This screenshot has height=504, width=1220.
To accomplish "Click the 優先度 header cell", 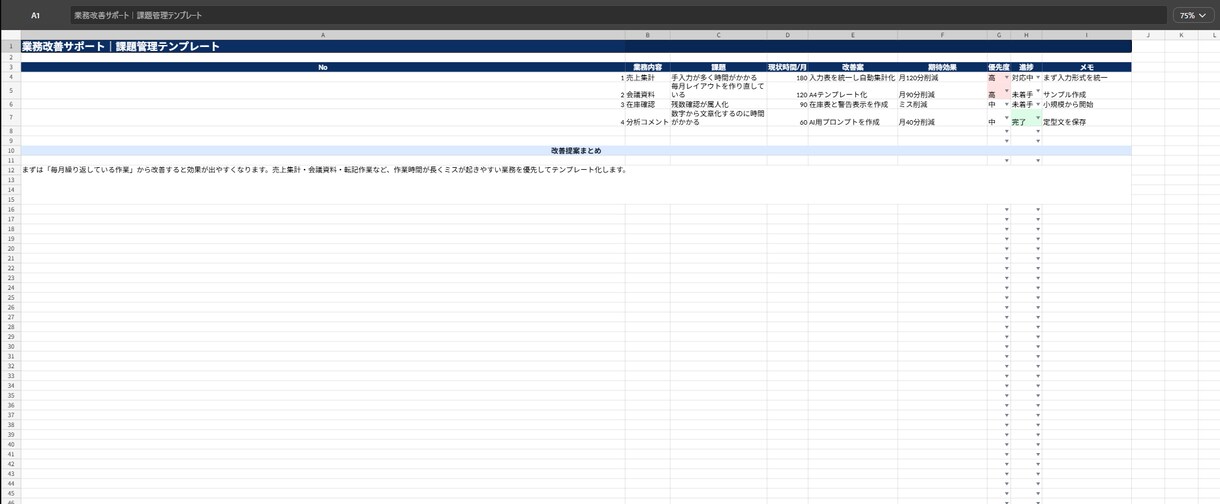I will pos(999,67).
